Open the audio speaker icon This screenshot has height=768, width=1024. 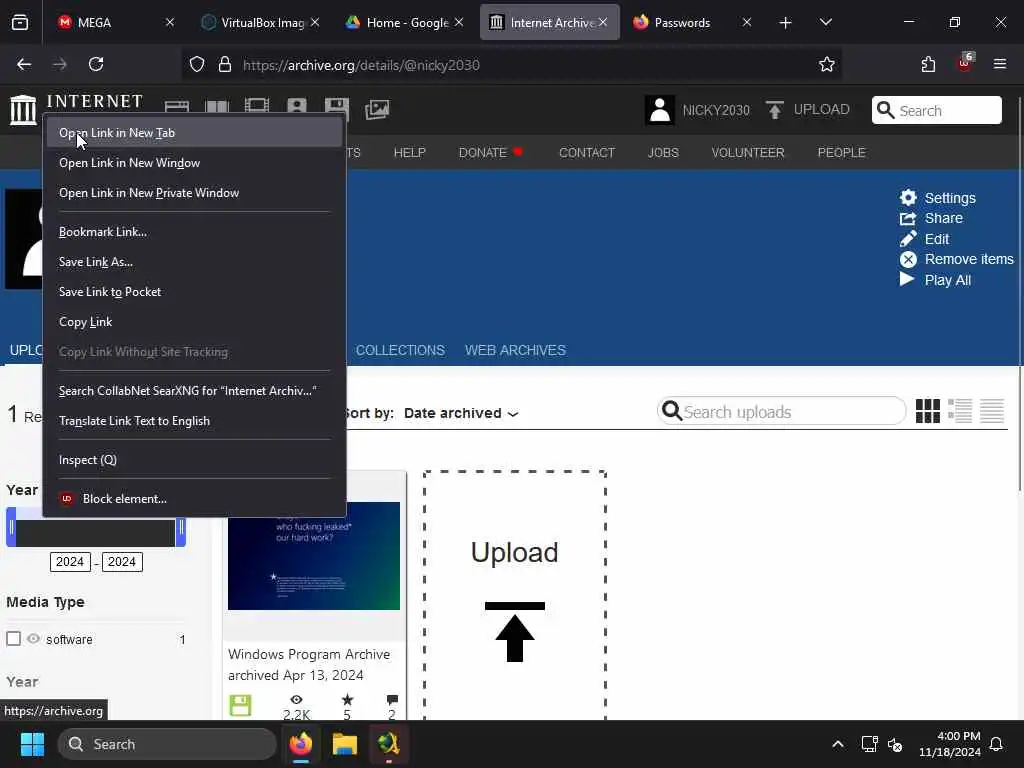pyautogui.click(x=297, y=108)
